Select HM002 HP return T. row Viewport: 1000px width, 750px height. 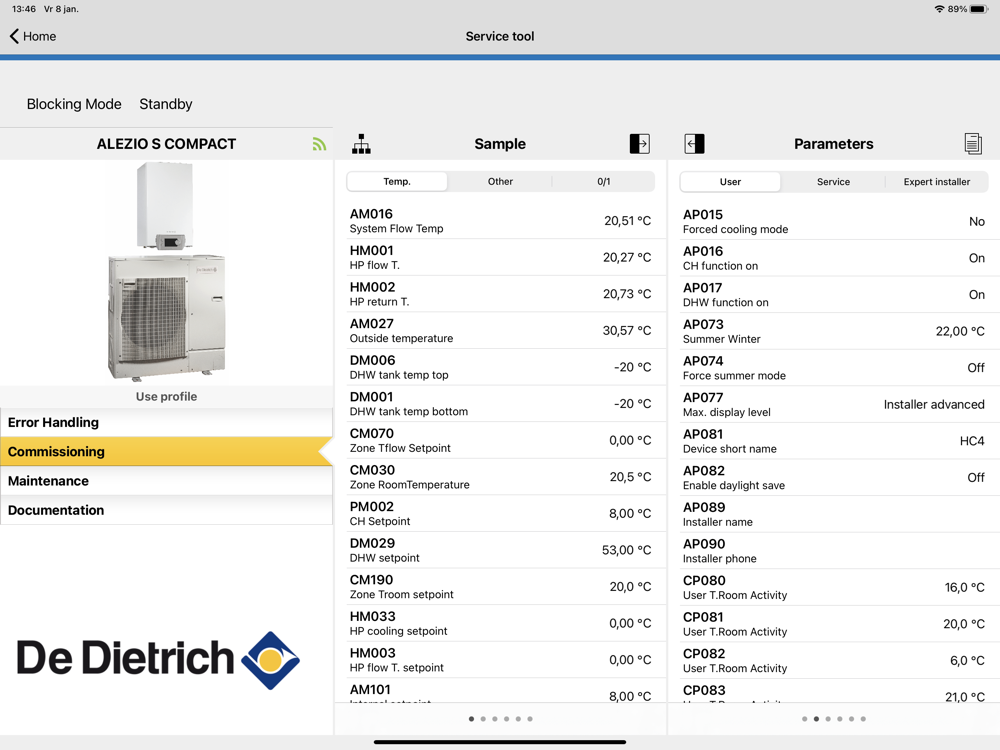tap(501, 293)
